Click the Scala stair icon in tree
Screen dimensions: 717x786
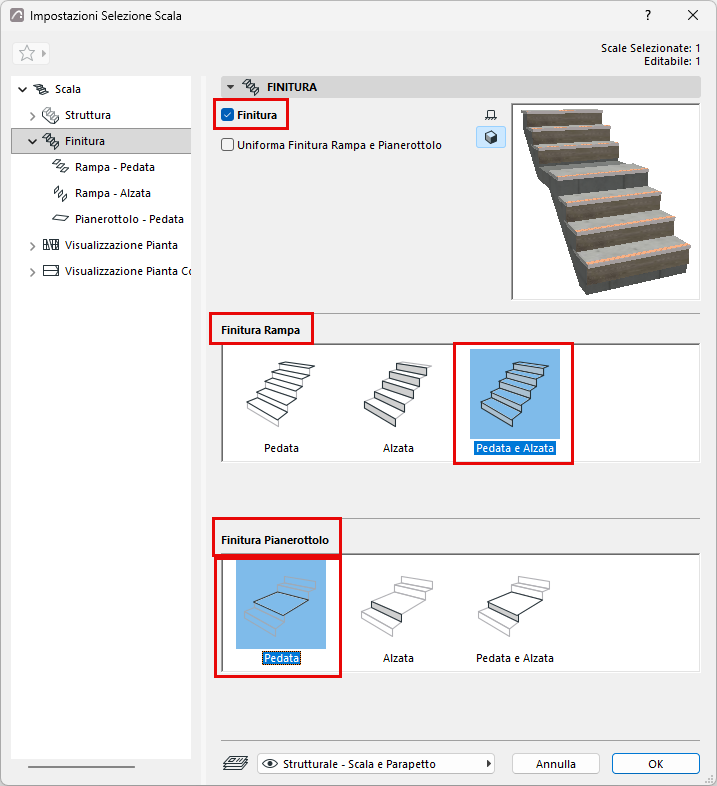41,89
